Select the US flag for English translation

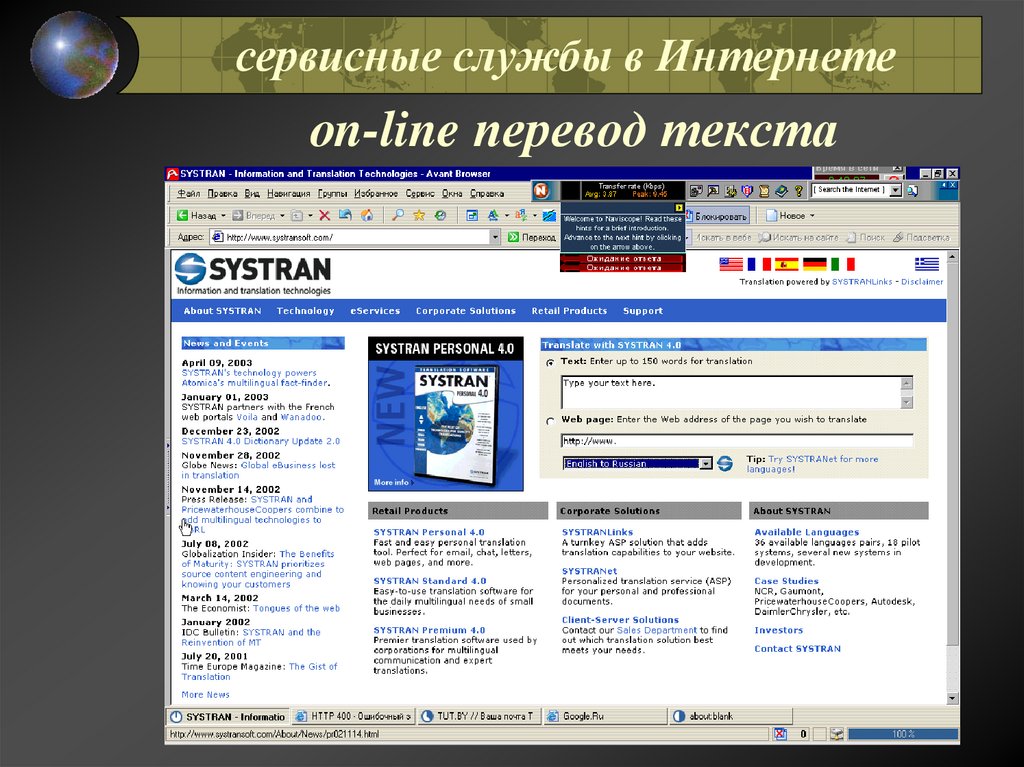coord(729,264)
